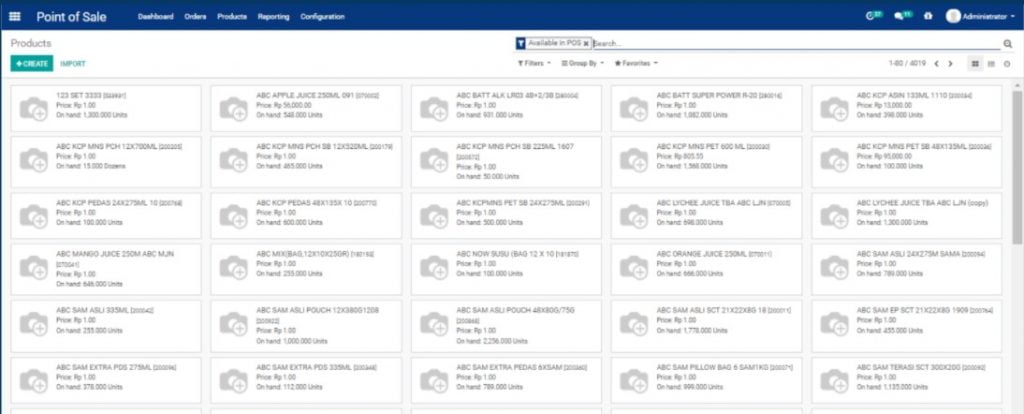Click the Search input field
The width and height of the screenshot is (1024, 414).
[x=790, y=44]
